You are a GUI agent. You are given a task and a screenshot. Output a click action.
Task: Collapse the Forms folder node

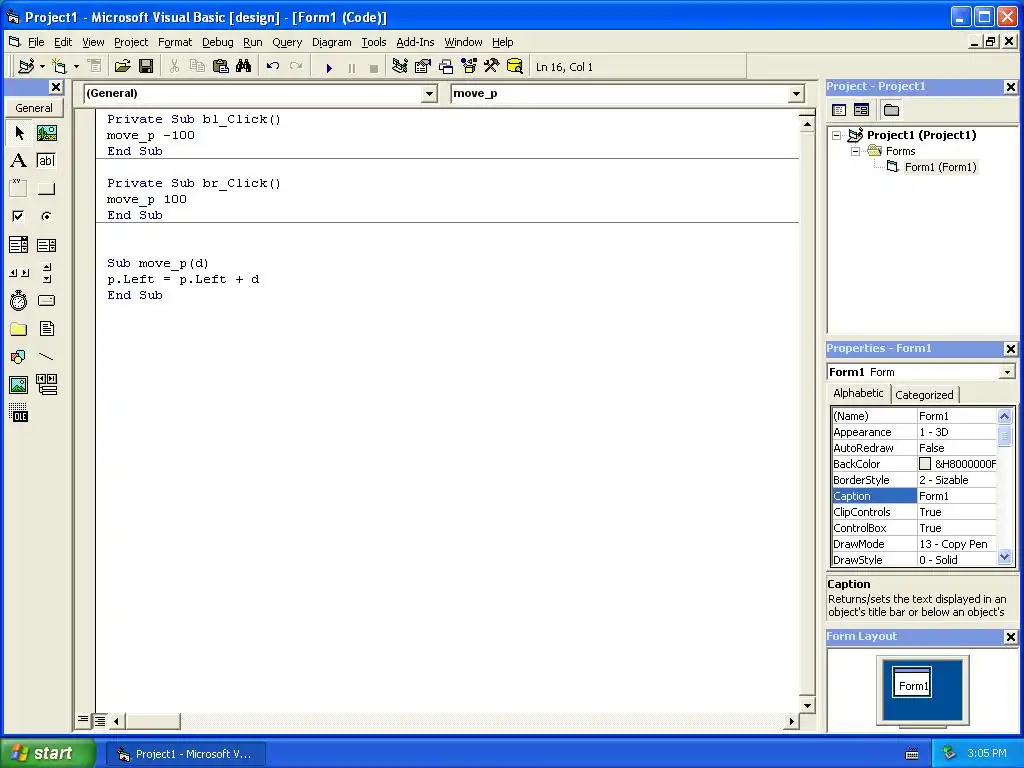point(855,152)
